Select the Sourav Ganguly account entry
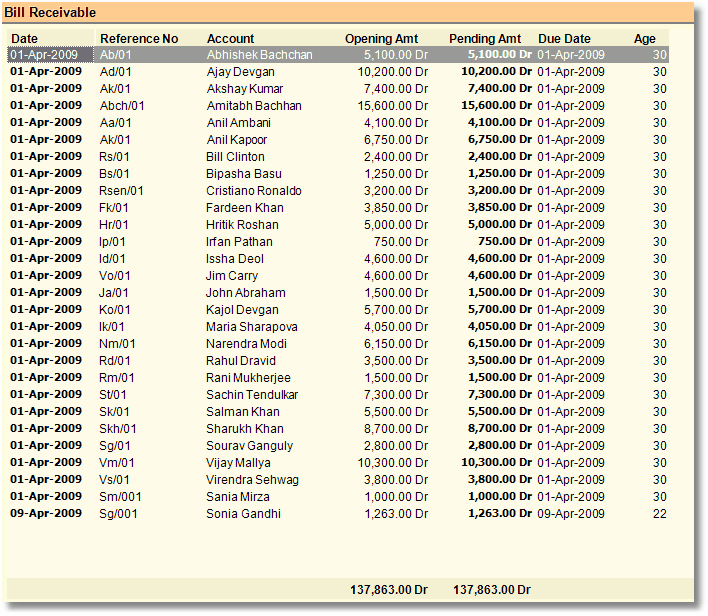This screenshot has height=616, width=708. click(x=250, y=446)
